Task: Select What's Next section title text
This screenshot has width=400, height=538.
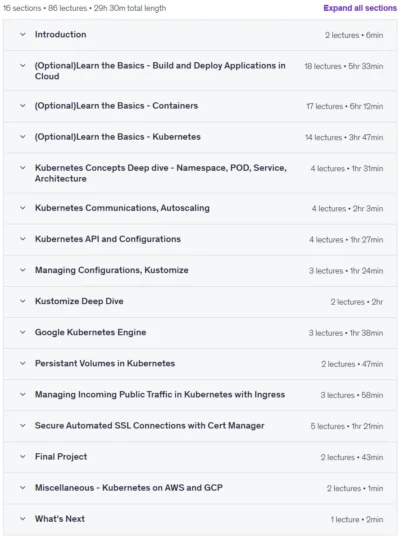Action: [60, 519]
